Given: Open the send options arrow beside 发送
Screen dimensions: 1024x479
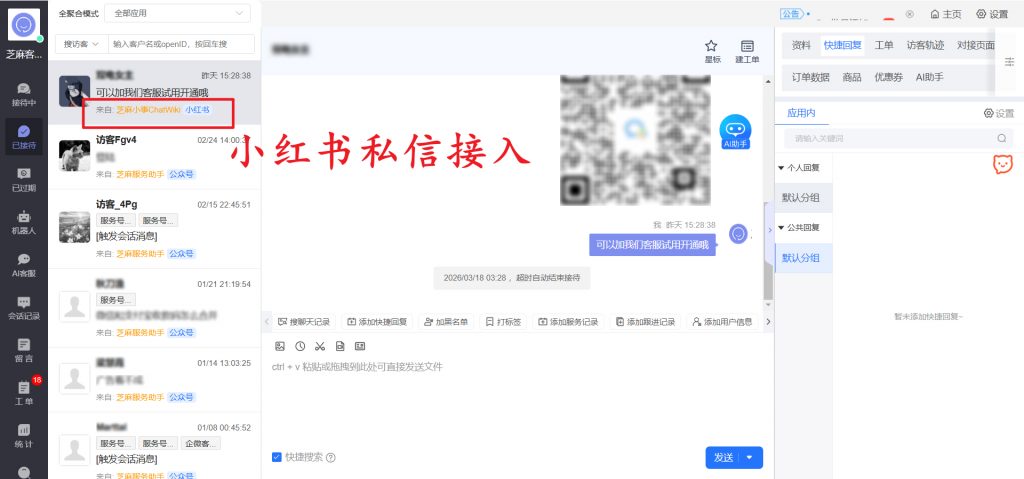Looking at the screenshot, I should (x=750, y=457).
